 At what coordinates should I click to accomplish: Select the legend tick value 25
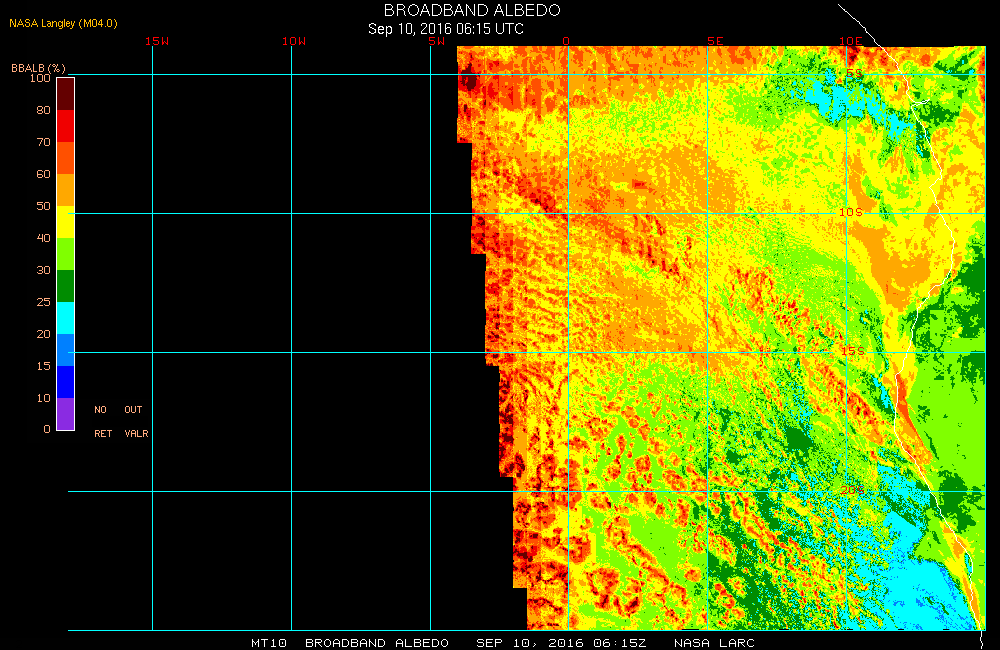pos(43,302)
